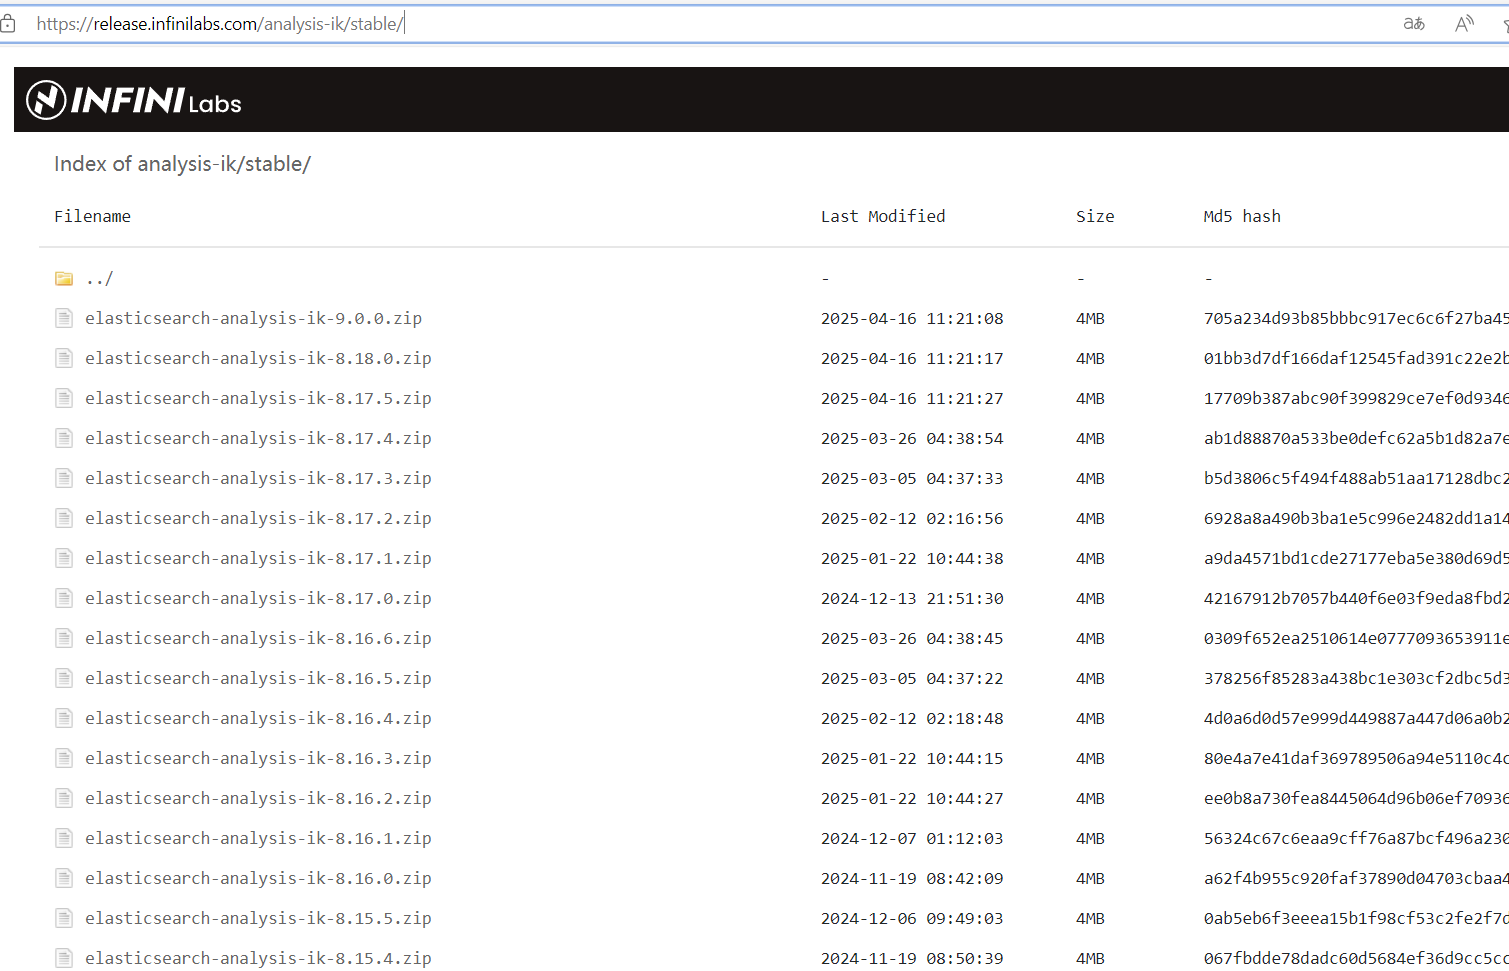Click file icon beside elasticsearch-analysis-ik-8.17.2.zip
The height and width of the screenshot is (971, 1509).
coord(64,518)
